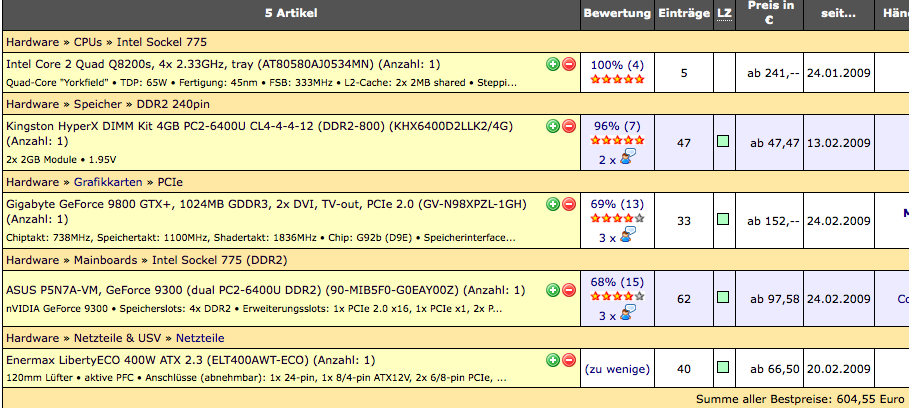Image resolution: width=909 pixels, height=408 pixels.
Task: Open 68% (15) rating link
Action: (617, 282)
